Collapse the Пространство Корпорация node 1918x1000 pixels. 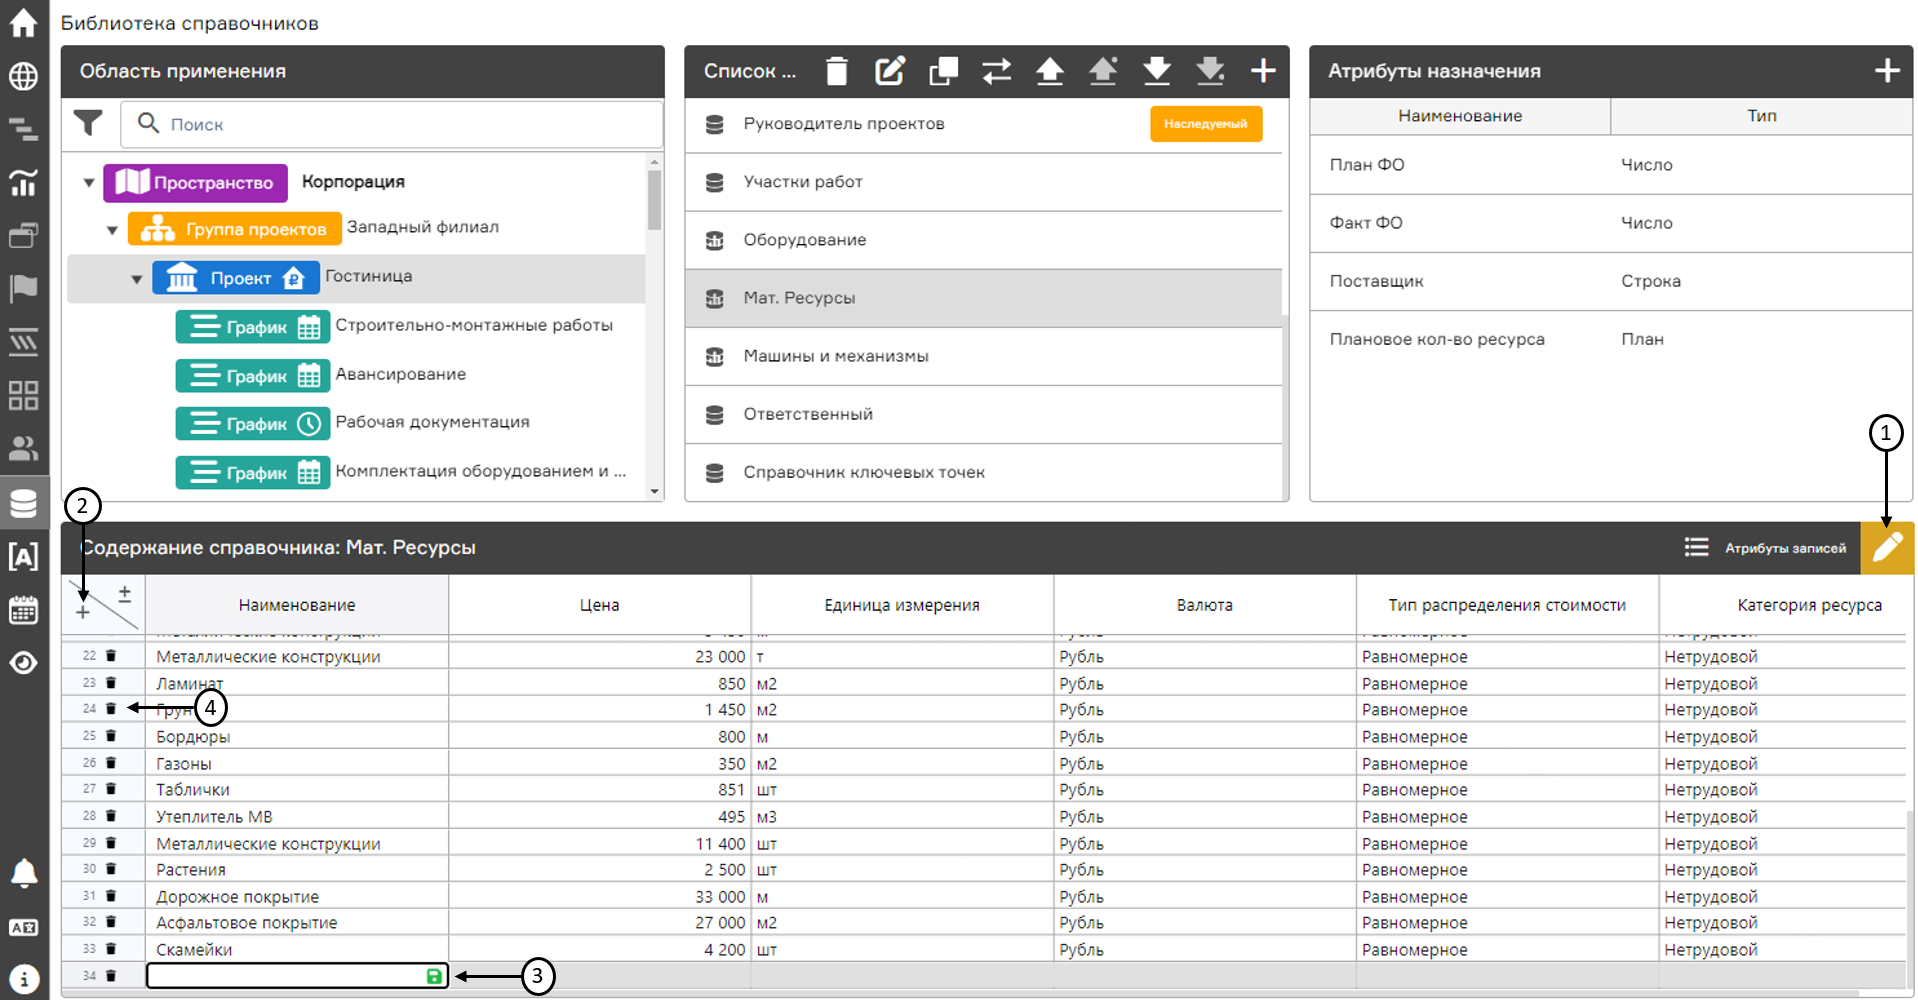[89, 183]
